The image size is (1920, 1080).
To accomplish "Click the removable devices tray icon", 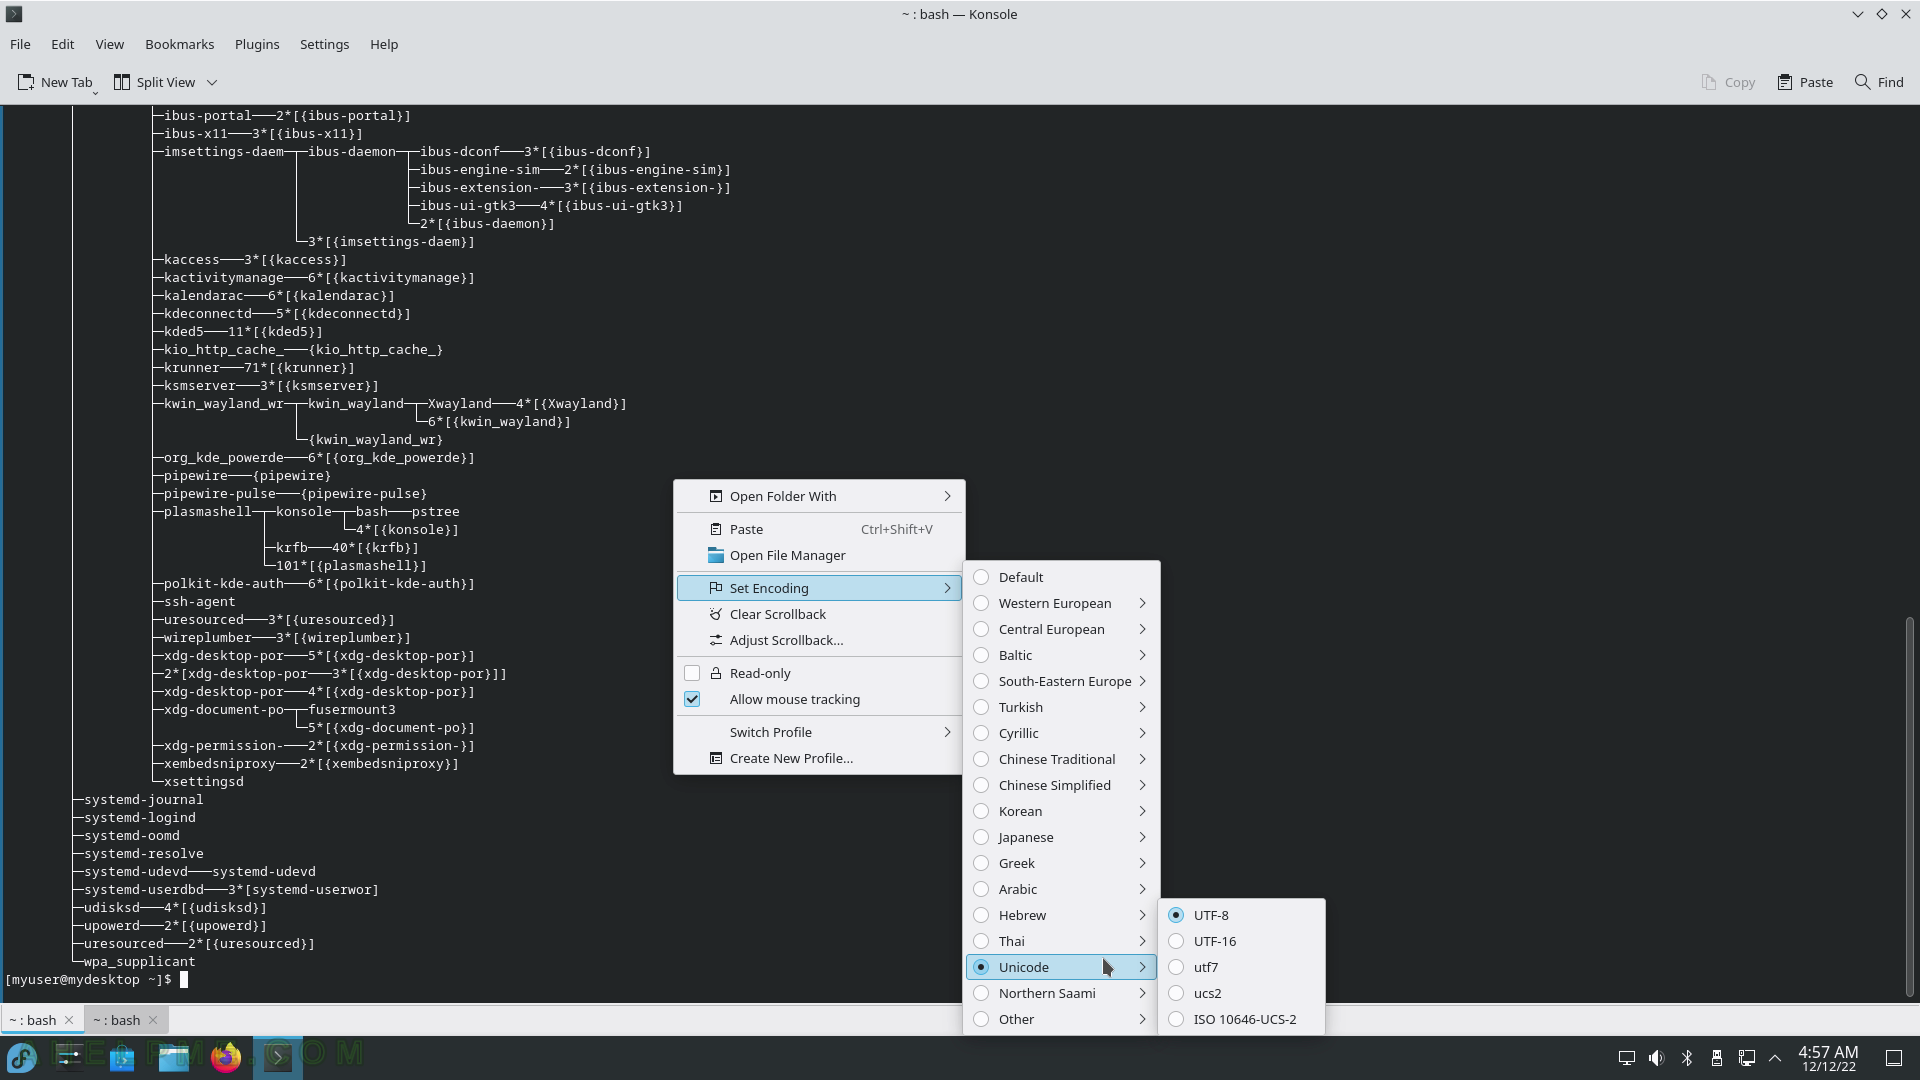I will (x=1717, y=1058).
